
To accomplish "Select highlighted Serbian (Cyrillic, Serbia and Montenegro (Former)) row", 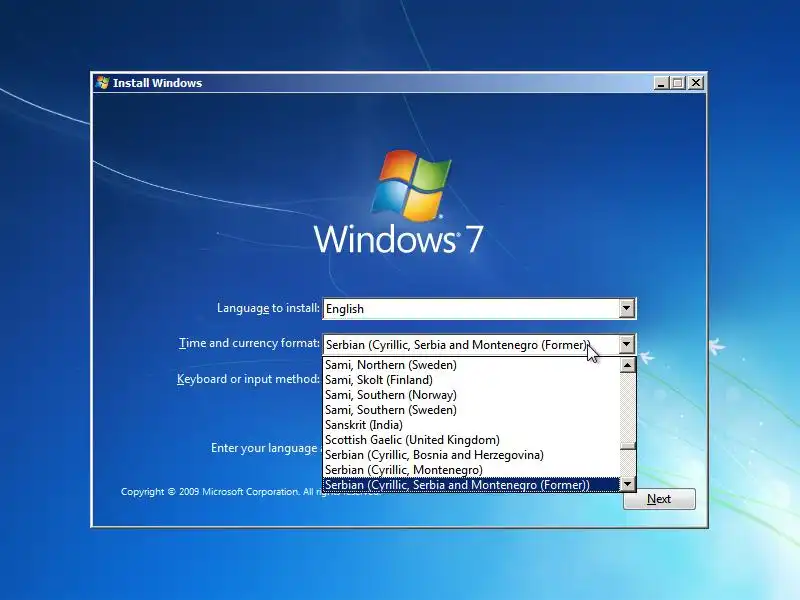I will (x=471, y=485).
